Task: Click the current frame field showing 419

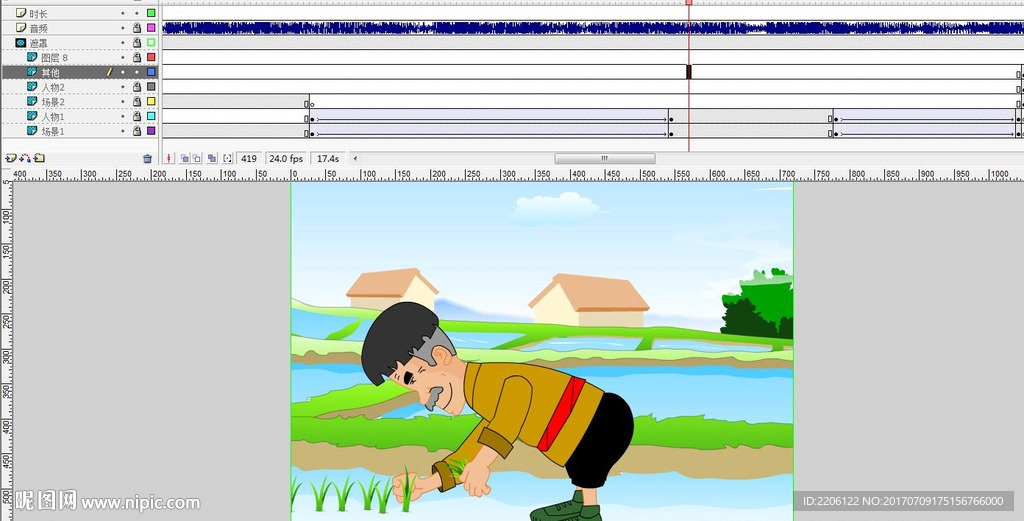Action: pos(249,158)
